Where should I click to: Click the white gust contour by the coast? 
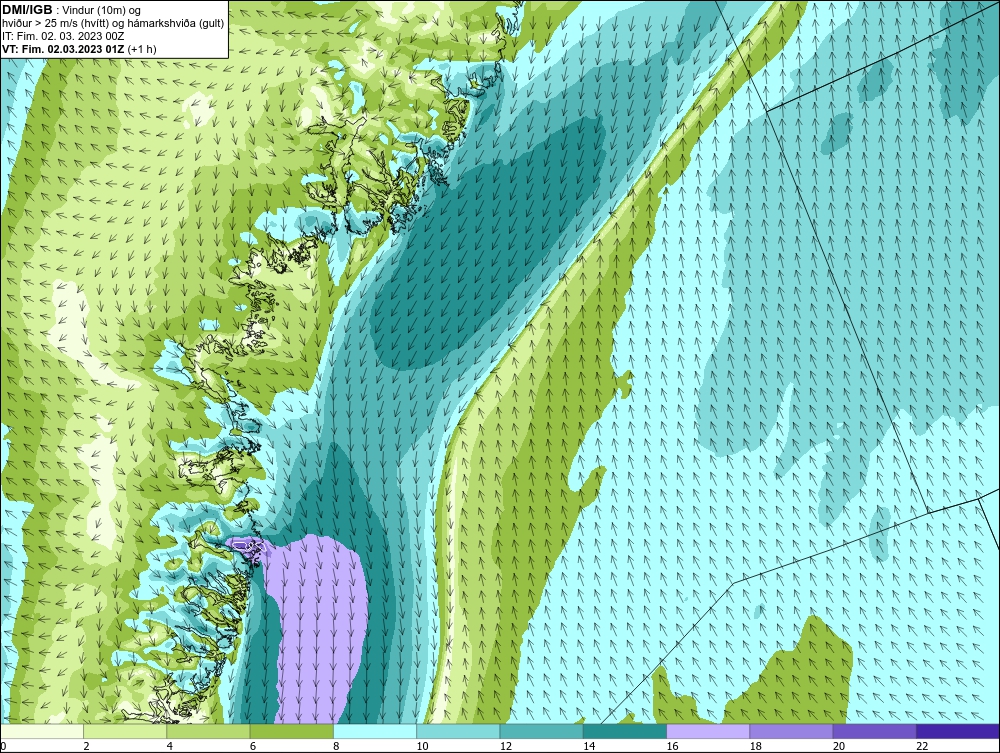click(x=247, y=545)
